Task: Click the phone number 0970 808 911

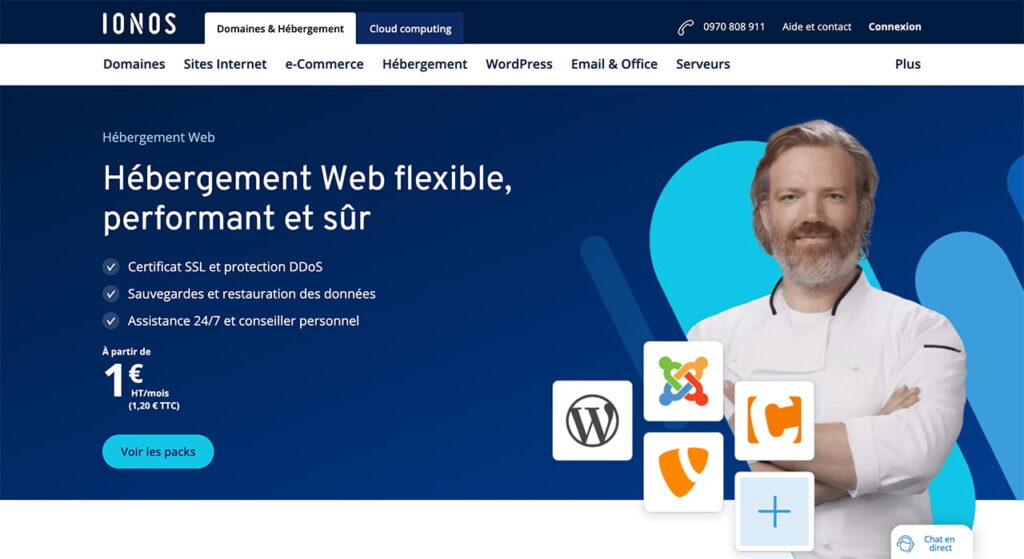Action: coord(733,27)
